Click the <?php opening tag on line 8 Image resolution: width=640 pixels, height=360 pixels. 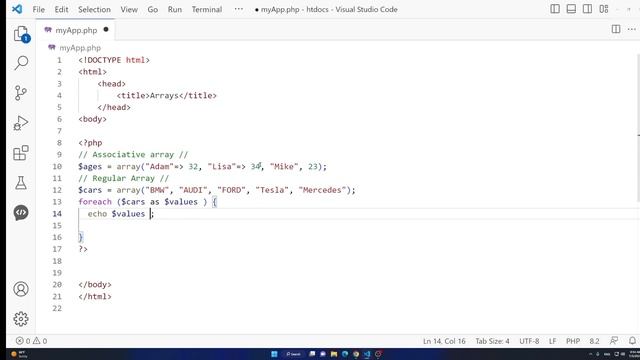90,143
